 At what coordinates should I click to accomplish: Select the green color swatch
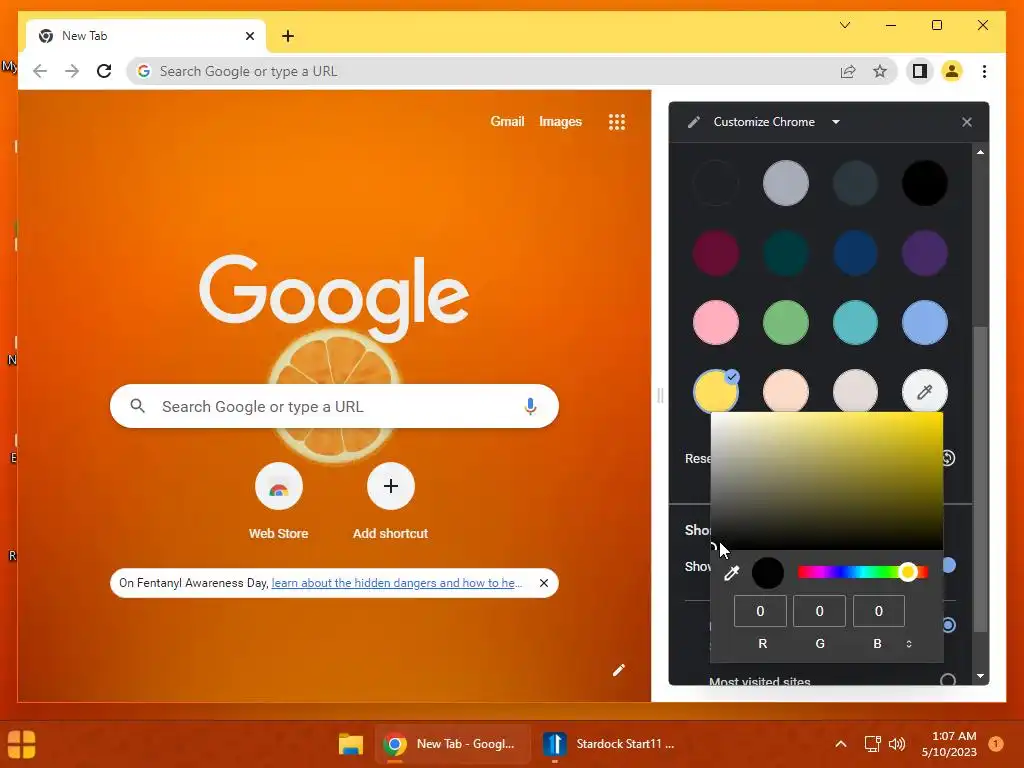786,322
